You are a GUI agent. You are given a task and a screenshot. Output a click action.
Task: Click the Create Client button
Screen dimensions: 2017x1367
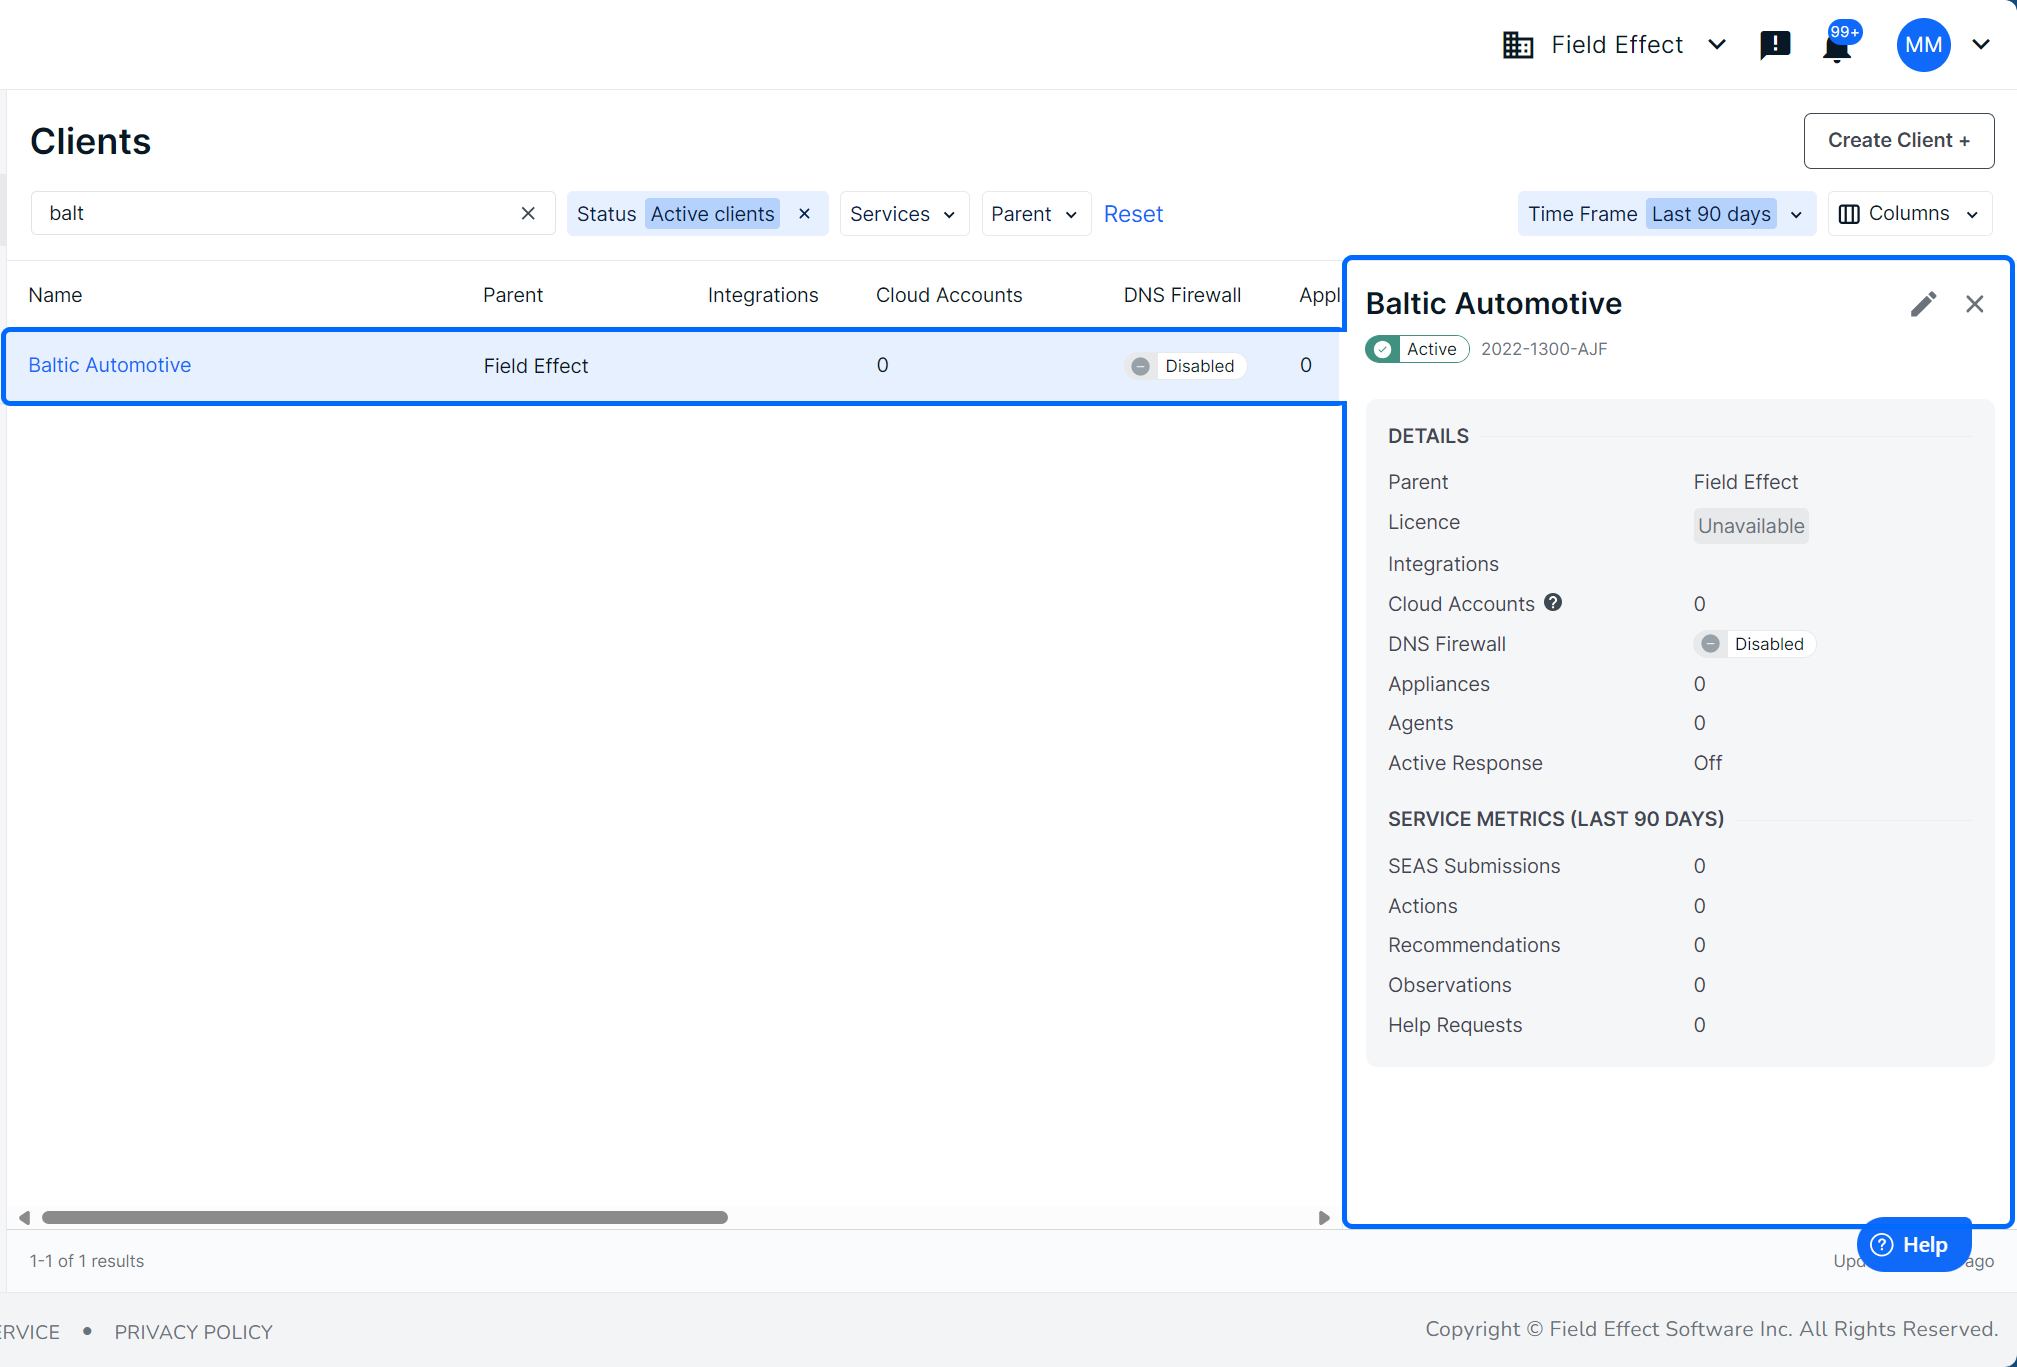1898,141
